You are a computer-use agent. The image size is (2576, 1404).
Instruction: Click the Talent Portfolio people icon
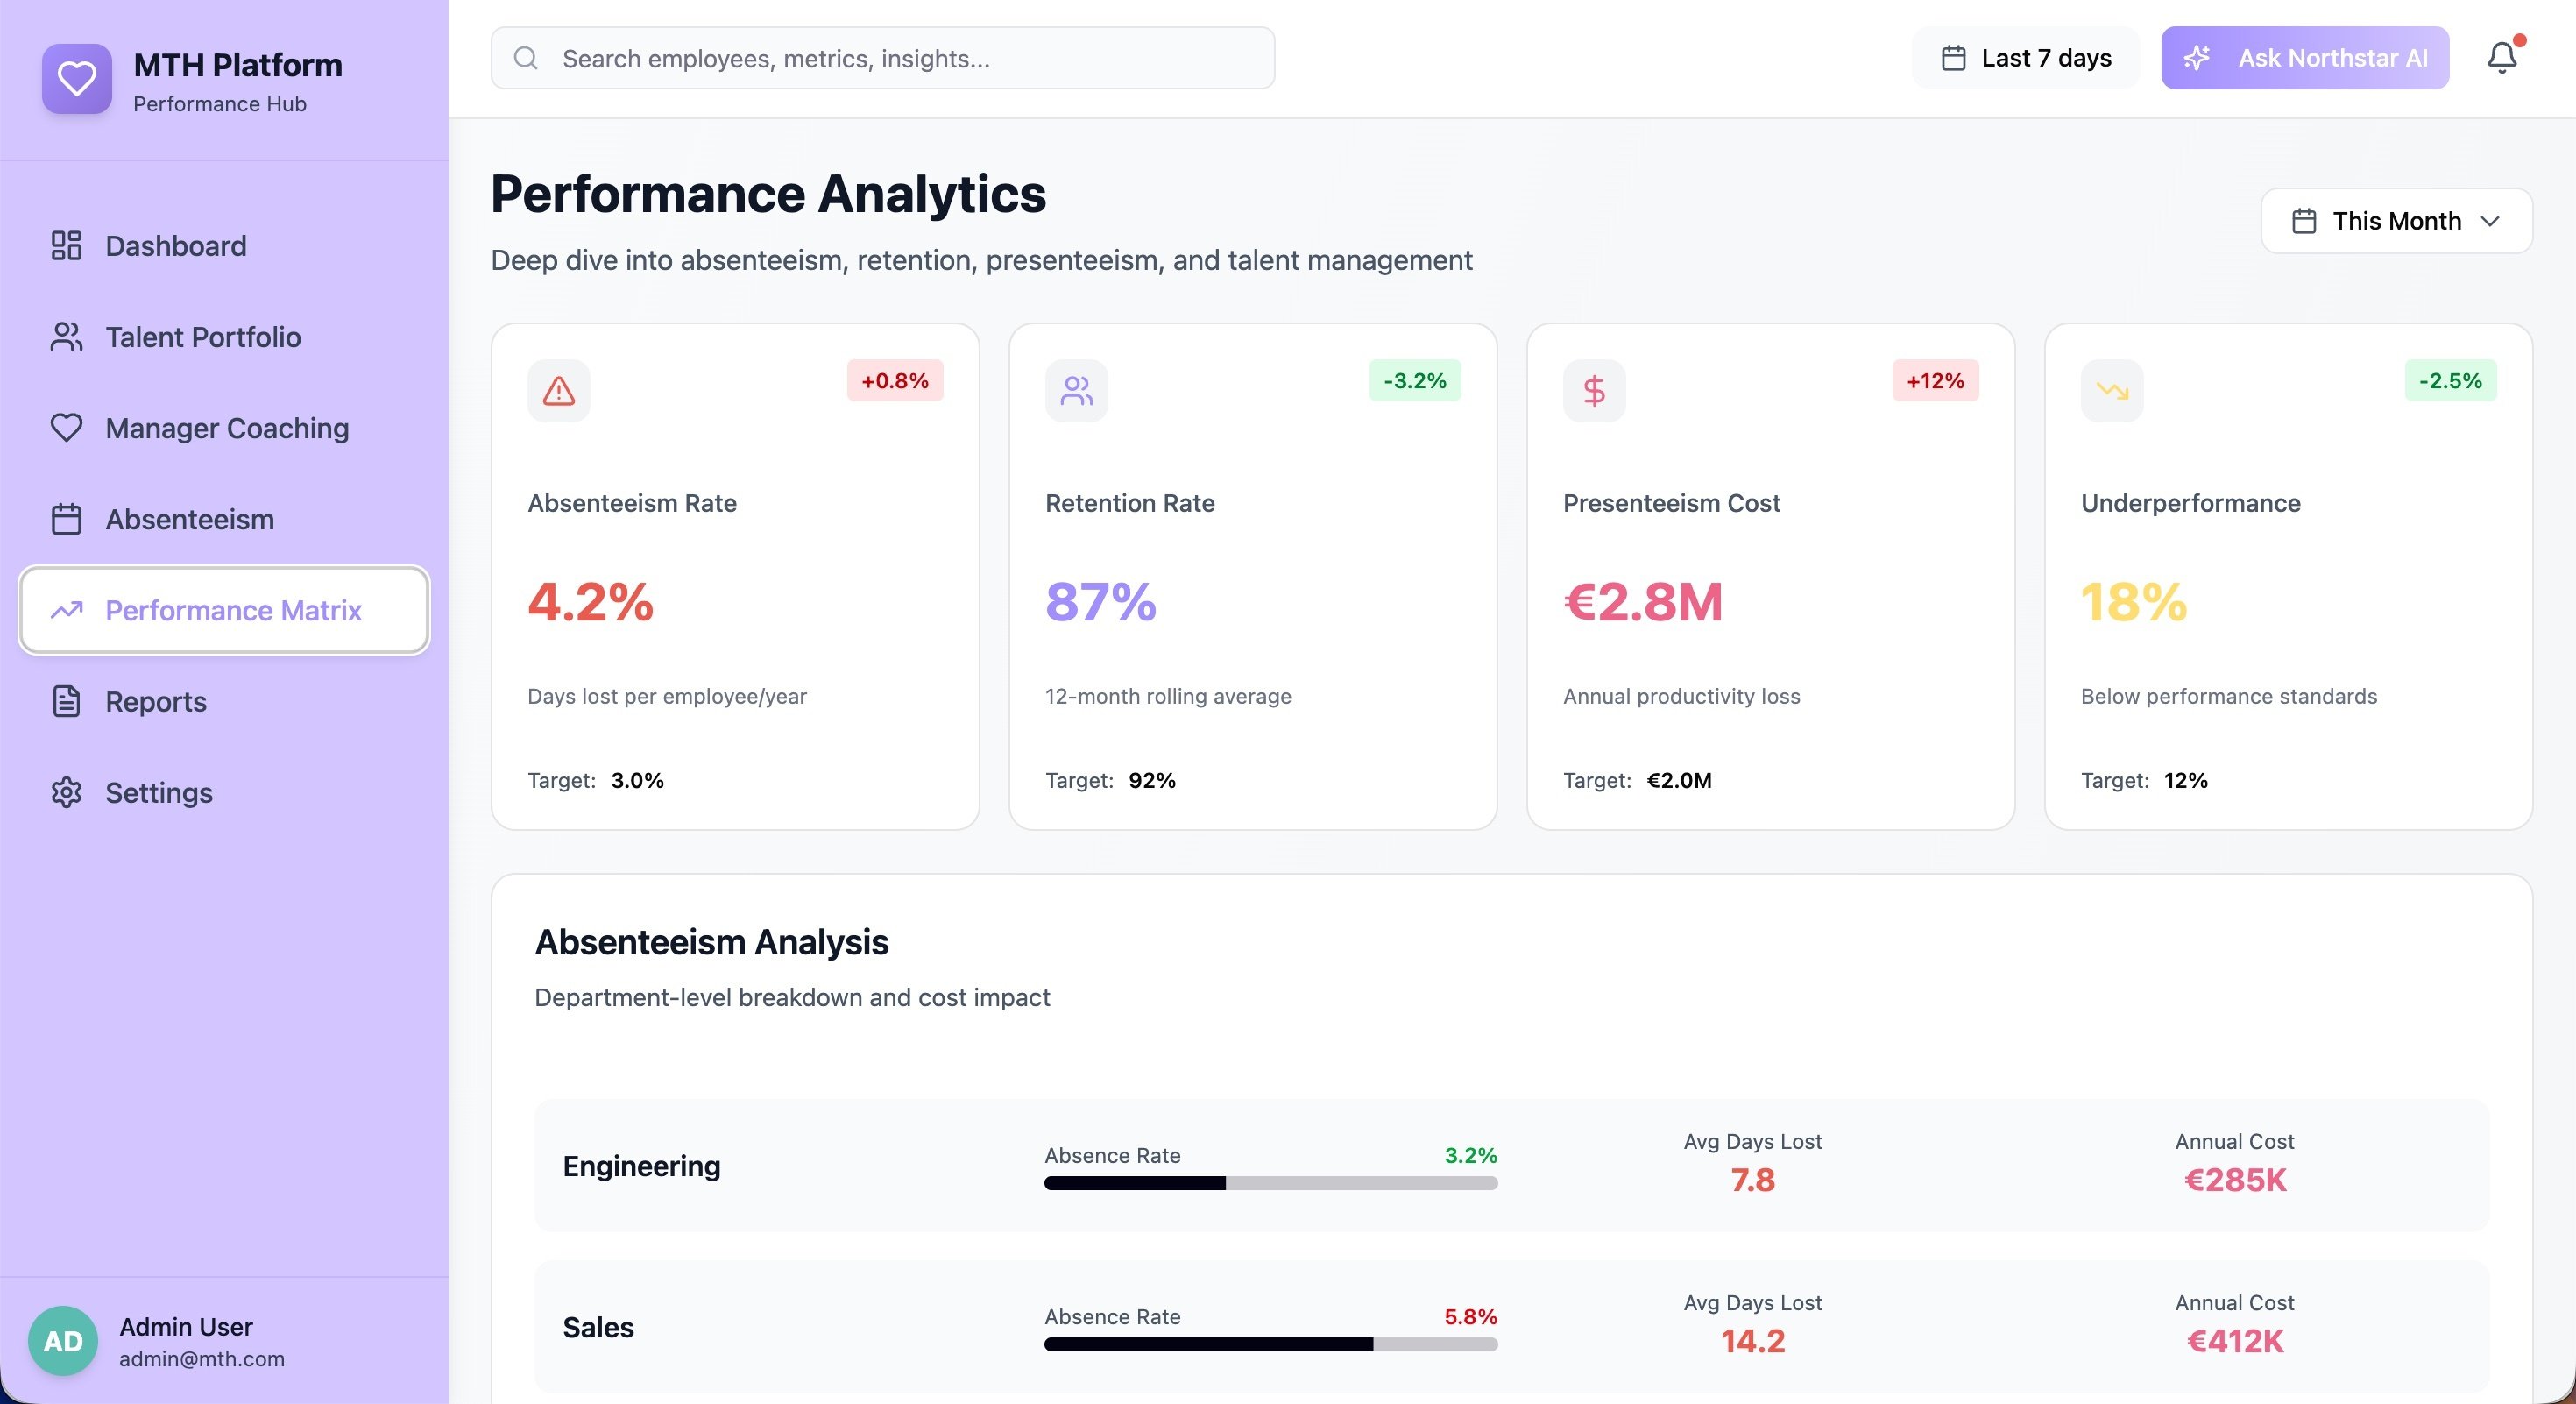click(66, 337)
